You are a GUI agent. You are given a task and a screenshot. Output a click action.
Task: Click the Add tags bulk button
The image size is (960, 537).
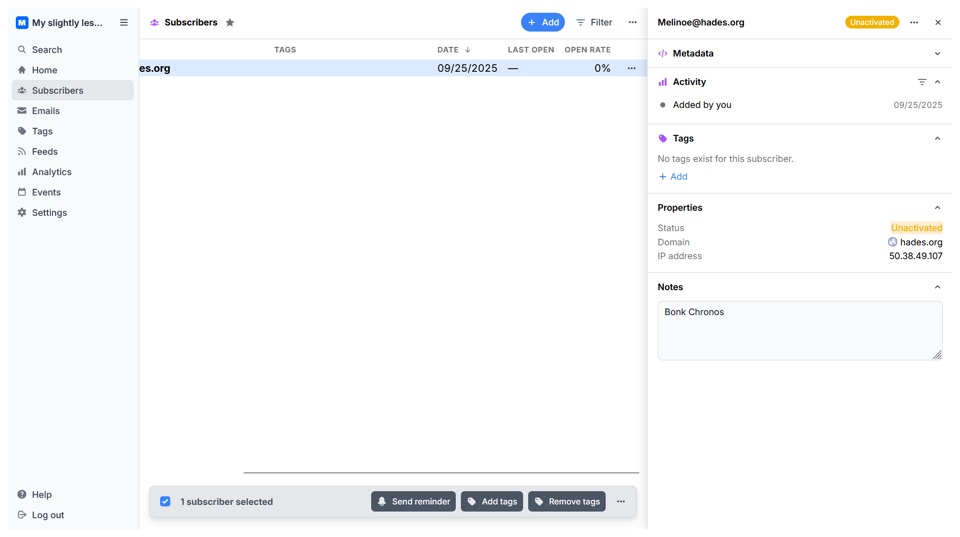(492, 501)
